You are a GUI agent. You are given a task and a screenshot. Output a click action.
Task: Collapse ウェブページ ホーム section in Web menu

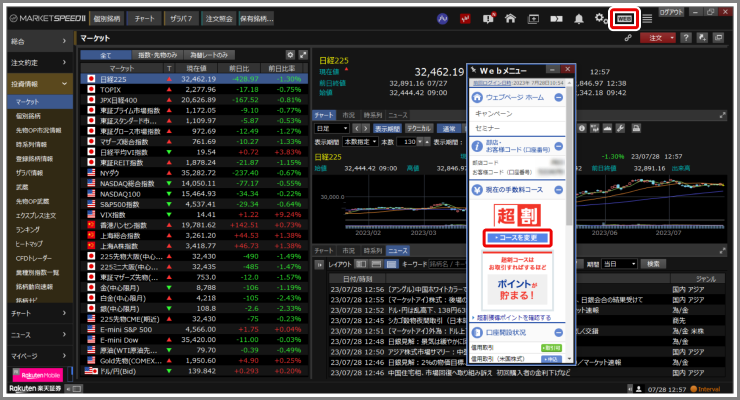point(558,97)
